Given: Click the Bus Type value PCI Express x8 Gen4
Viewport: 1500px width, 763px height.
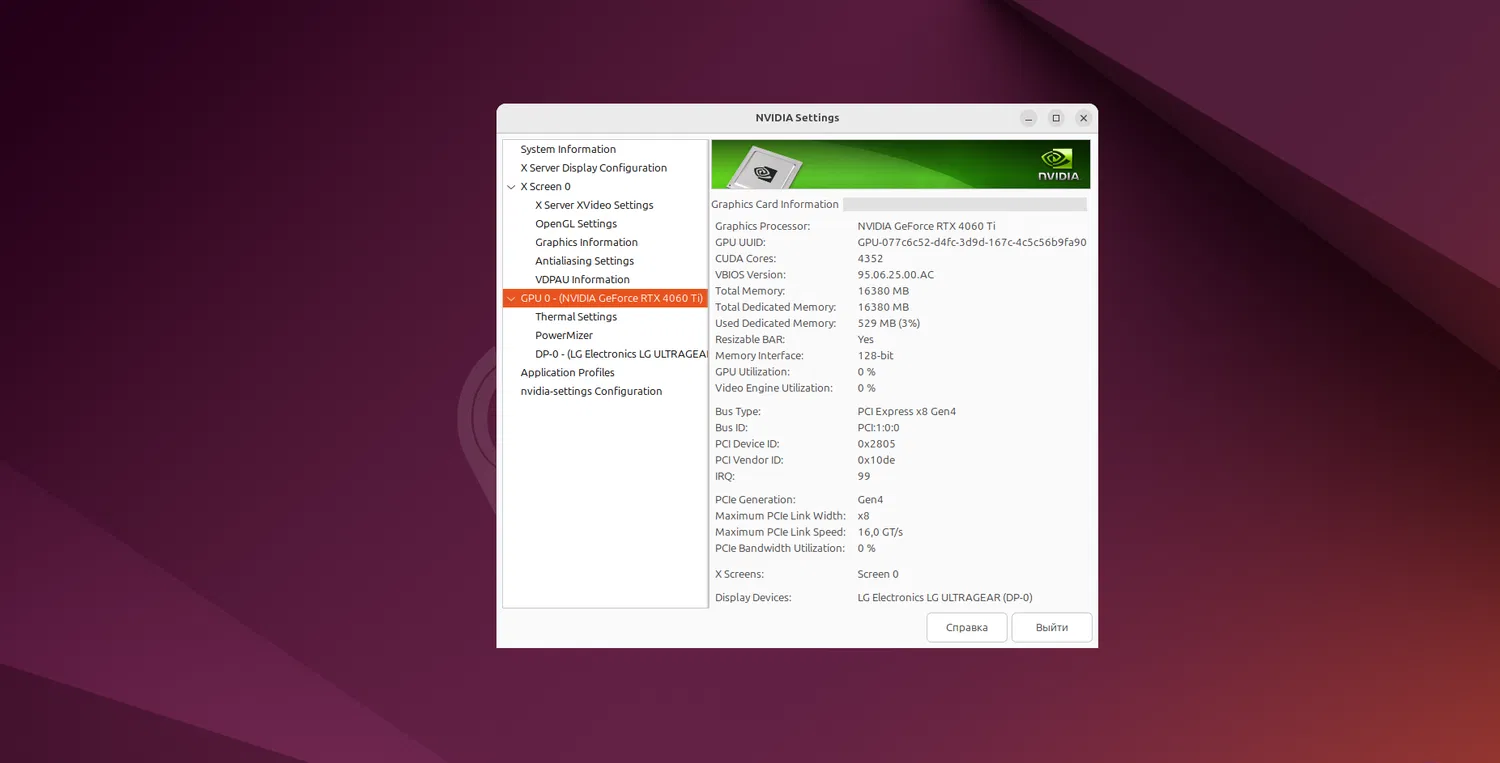Looking at the screenshot, I should (x=907, y=412).
